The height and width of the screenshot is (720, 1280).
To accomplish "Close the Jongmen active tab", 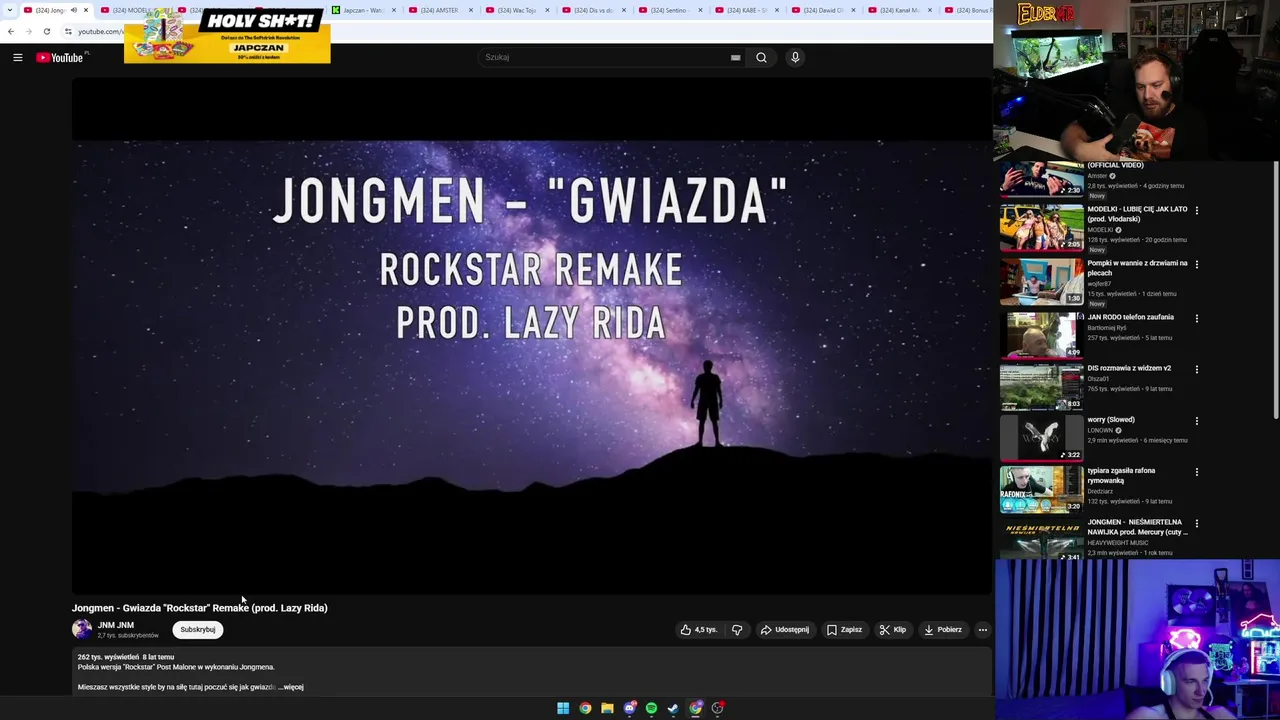I will coord(86,10).
